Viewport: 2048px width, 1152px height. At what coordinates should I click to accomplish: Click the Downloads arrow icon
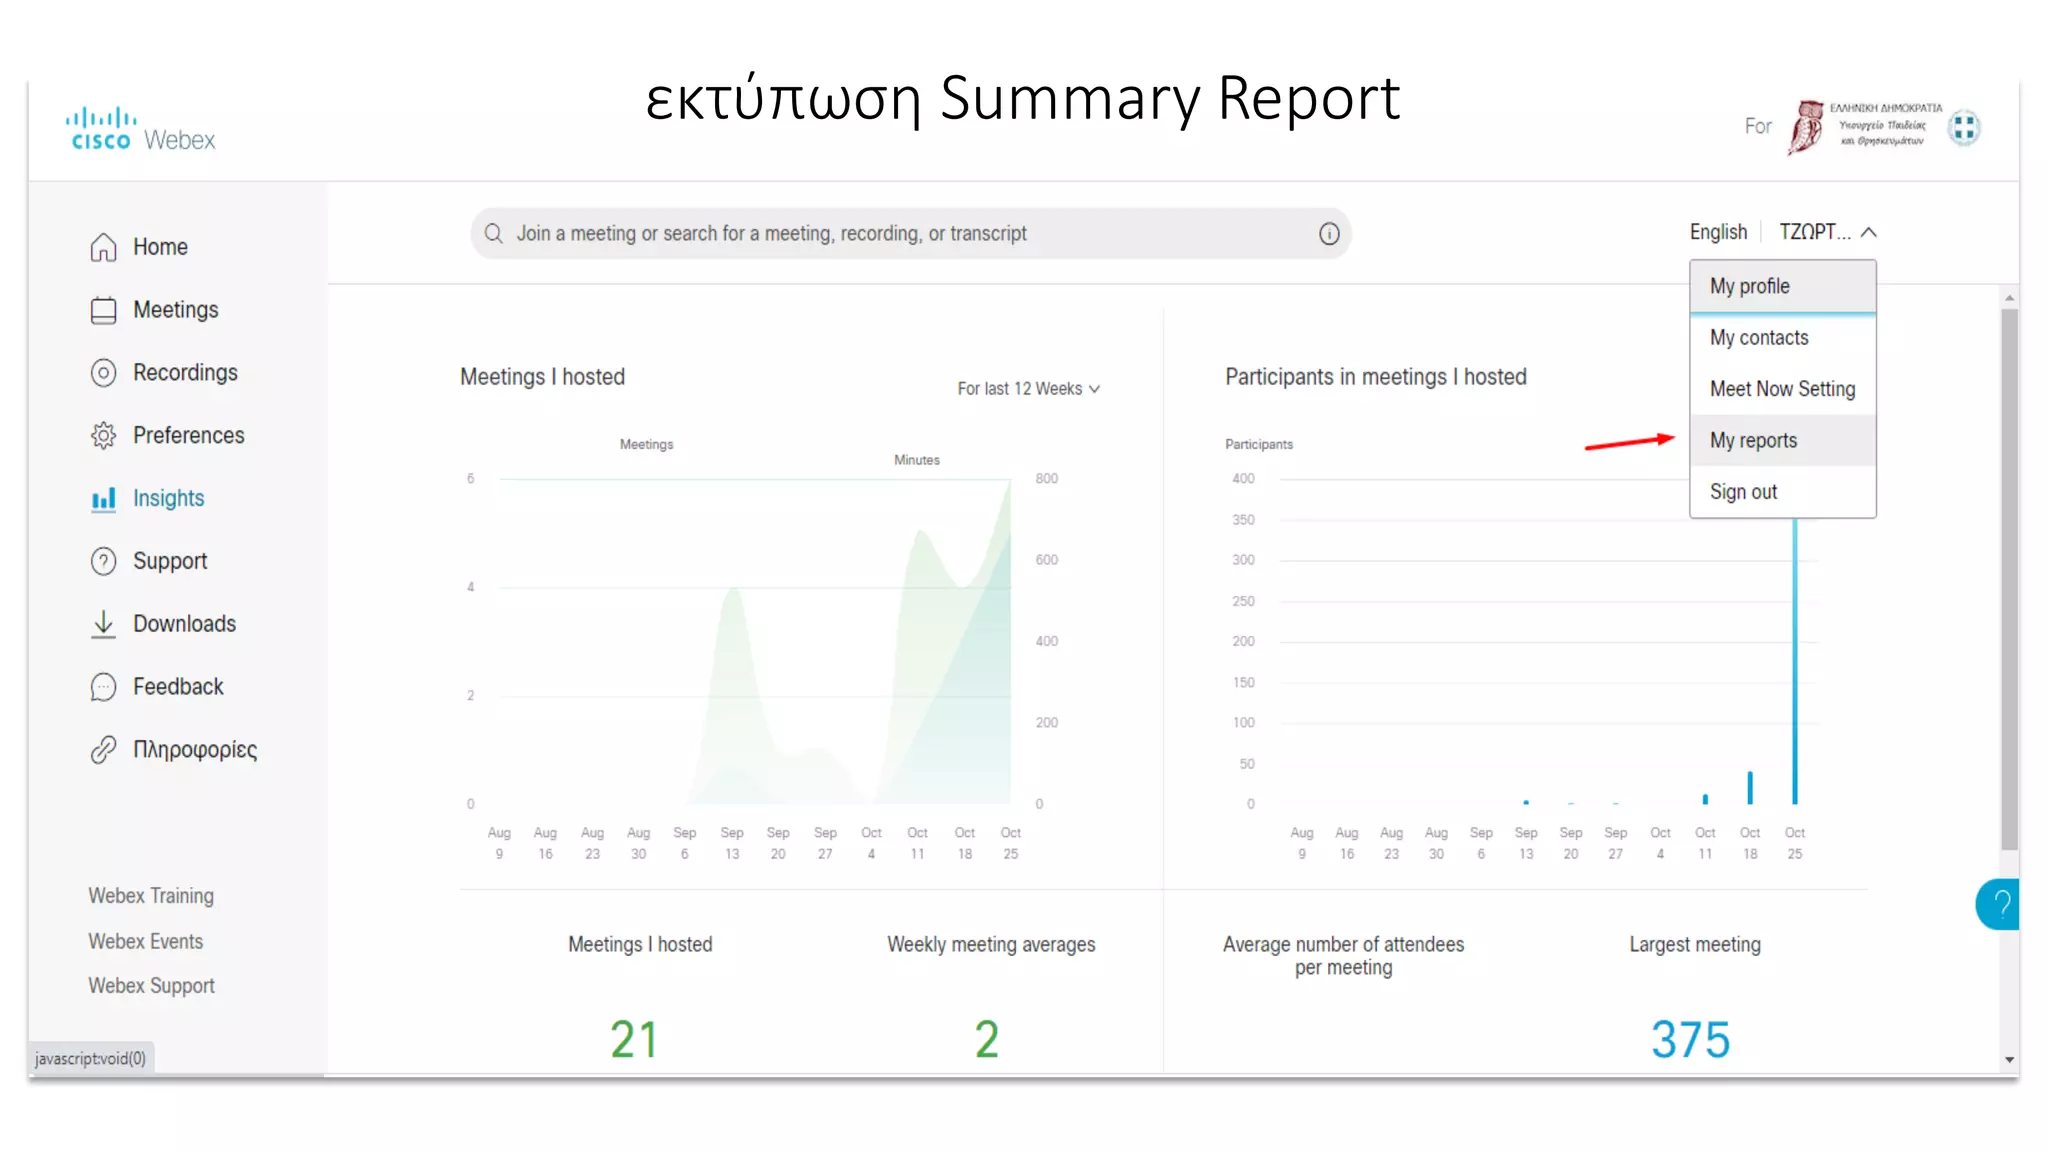pos(103,624)
